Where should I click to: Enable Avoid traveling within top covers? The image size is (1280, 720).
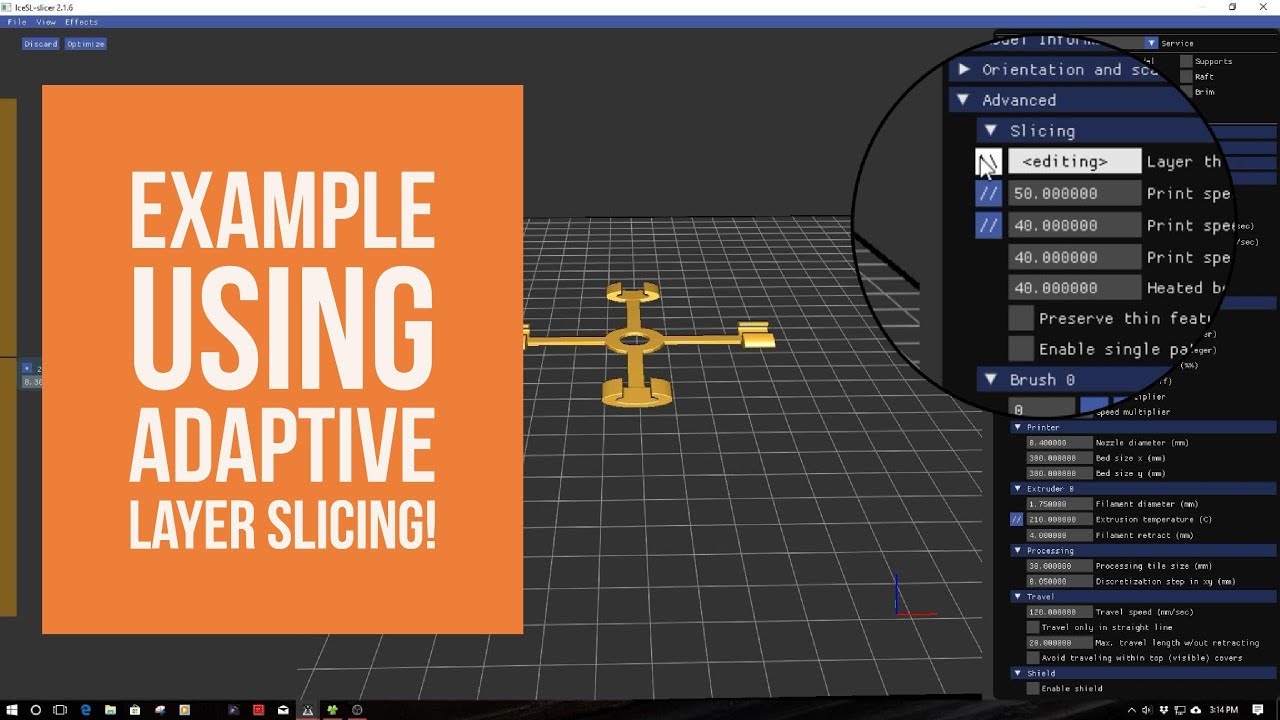tap(1033, 658)
